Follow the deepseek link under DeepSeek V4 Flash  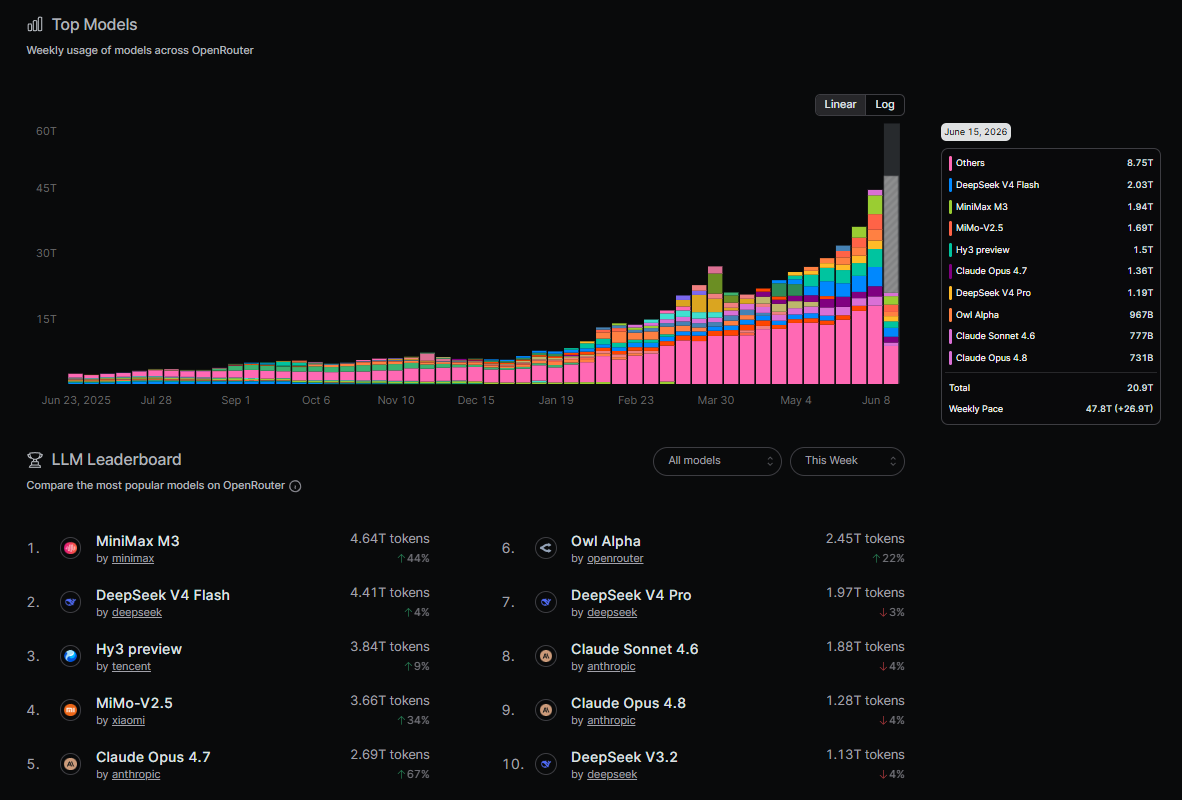[136, 613]
